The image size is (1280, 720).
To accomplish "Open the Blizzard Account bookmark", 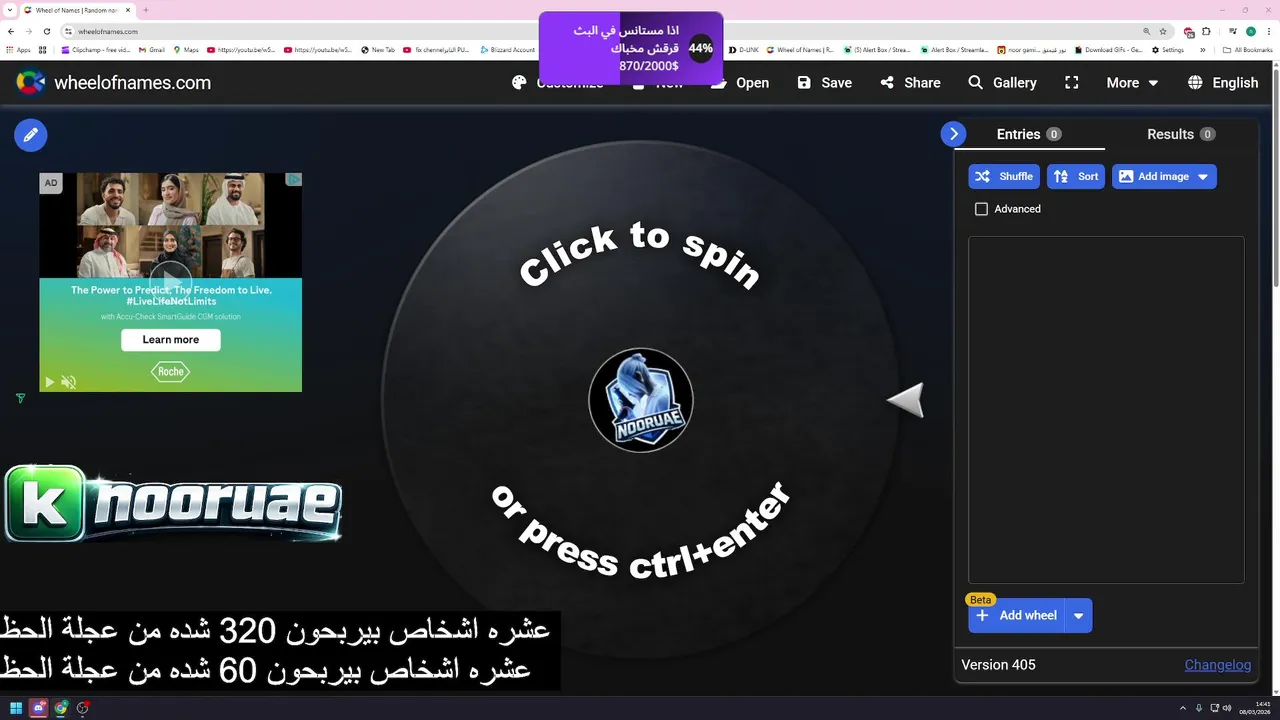I will point(508,50).
